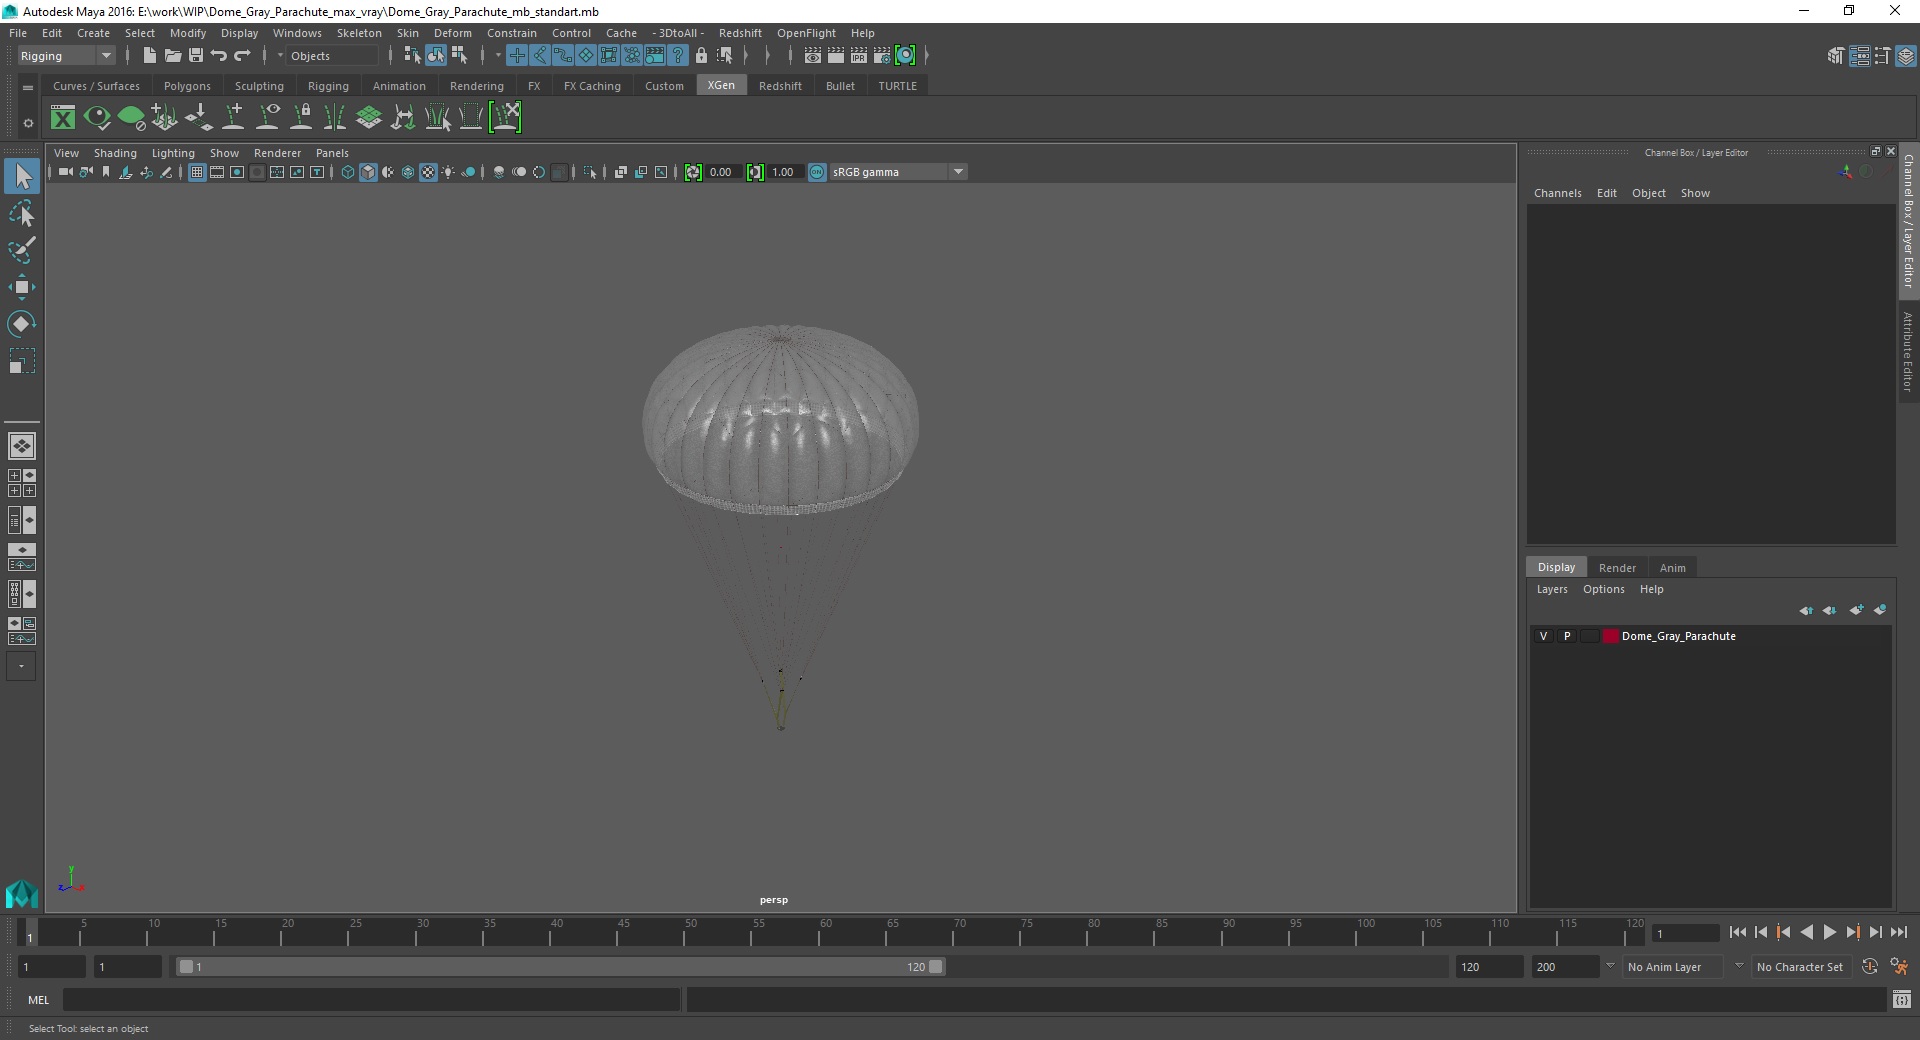
Task: Open the Channels menu in Channel Box
Action: click(x=1557, y=193)
